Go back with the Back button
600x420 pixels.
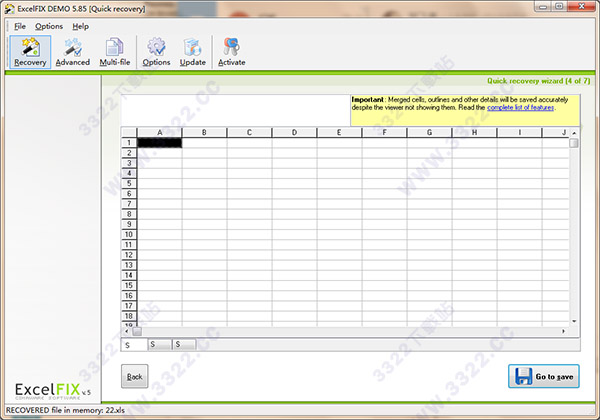(134, 376)
